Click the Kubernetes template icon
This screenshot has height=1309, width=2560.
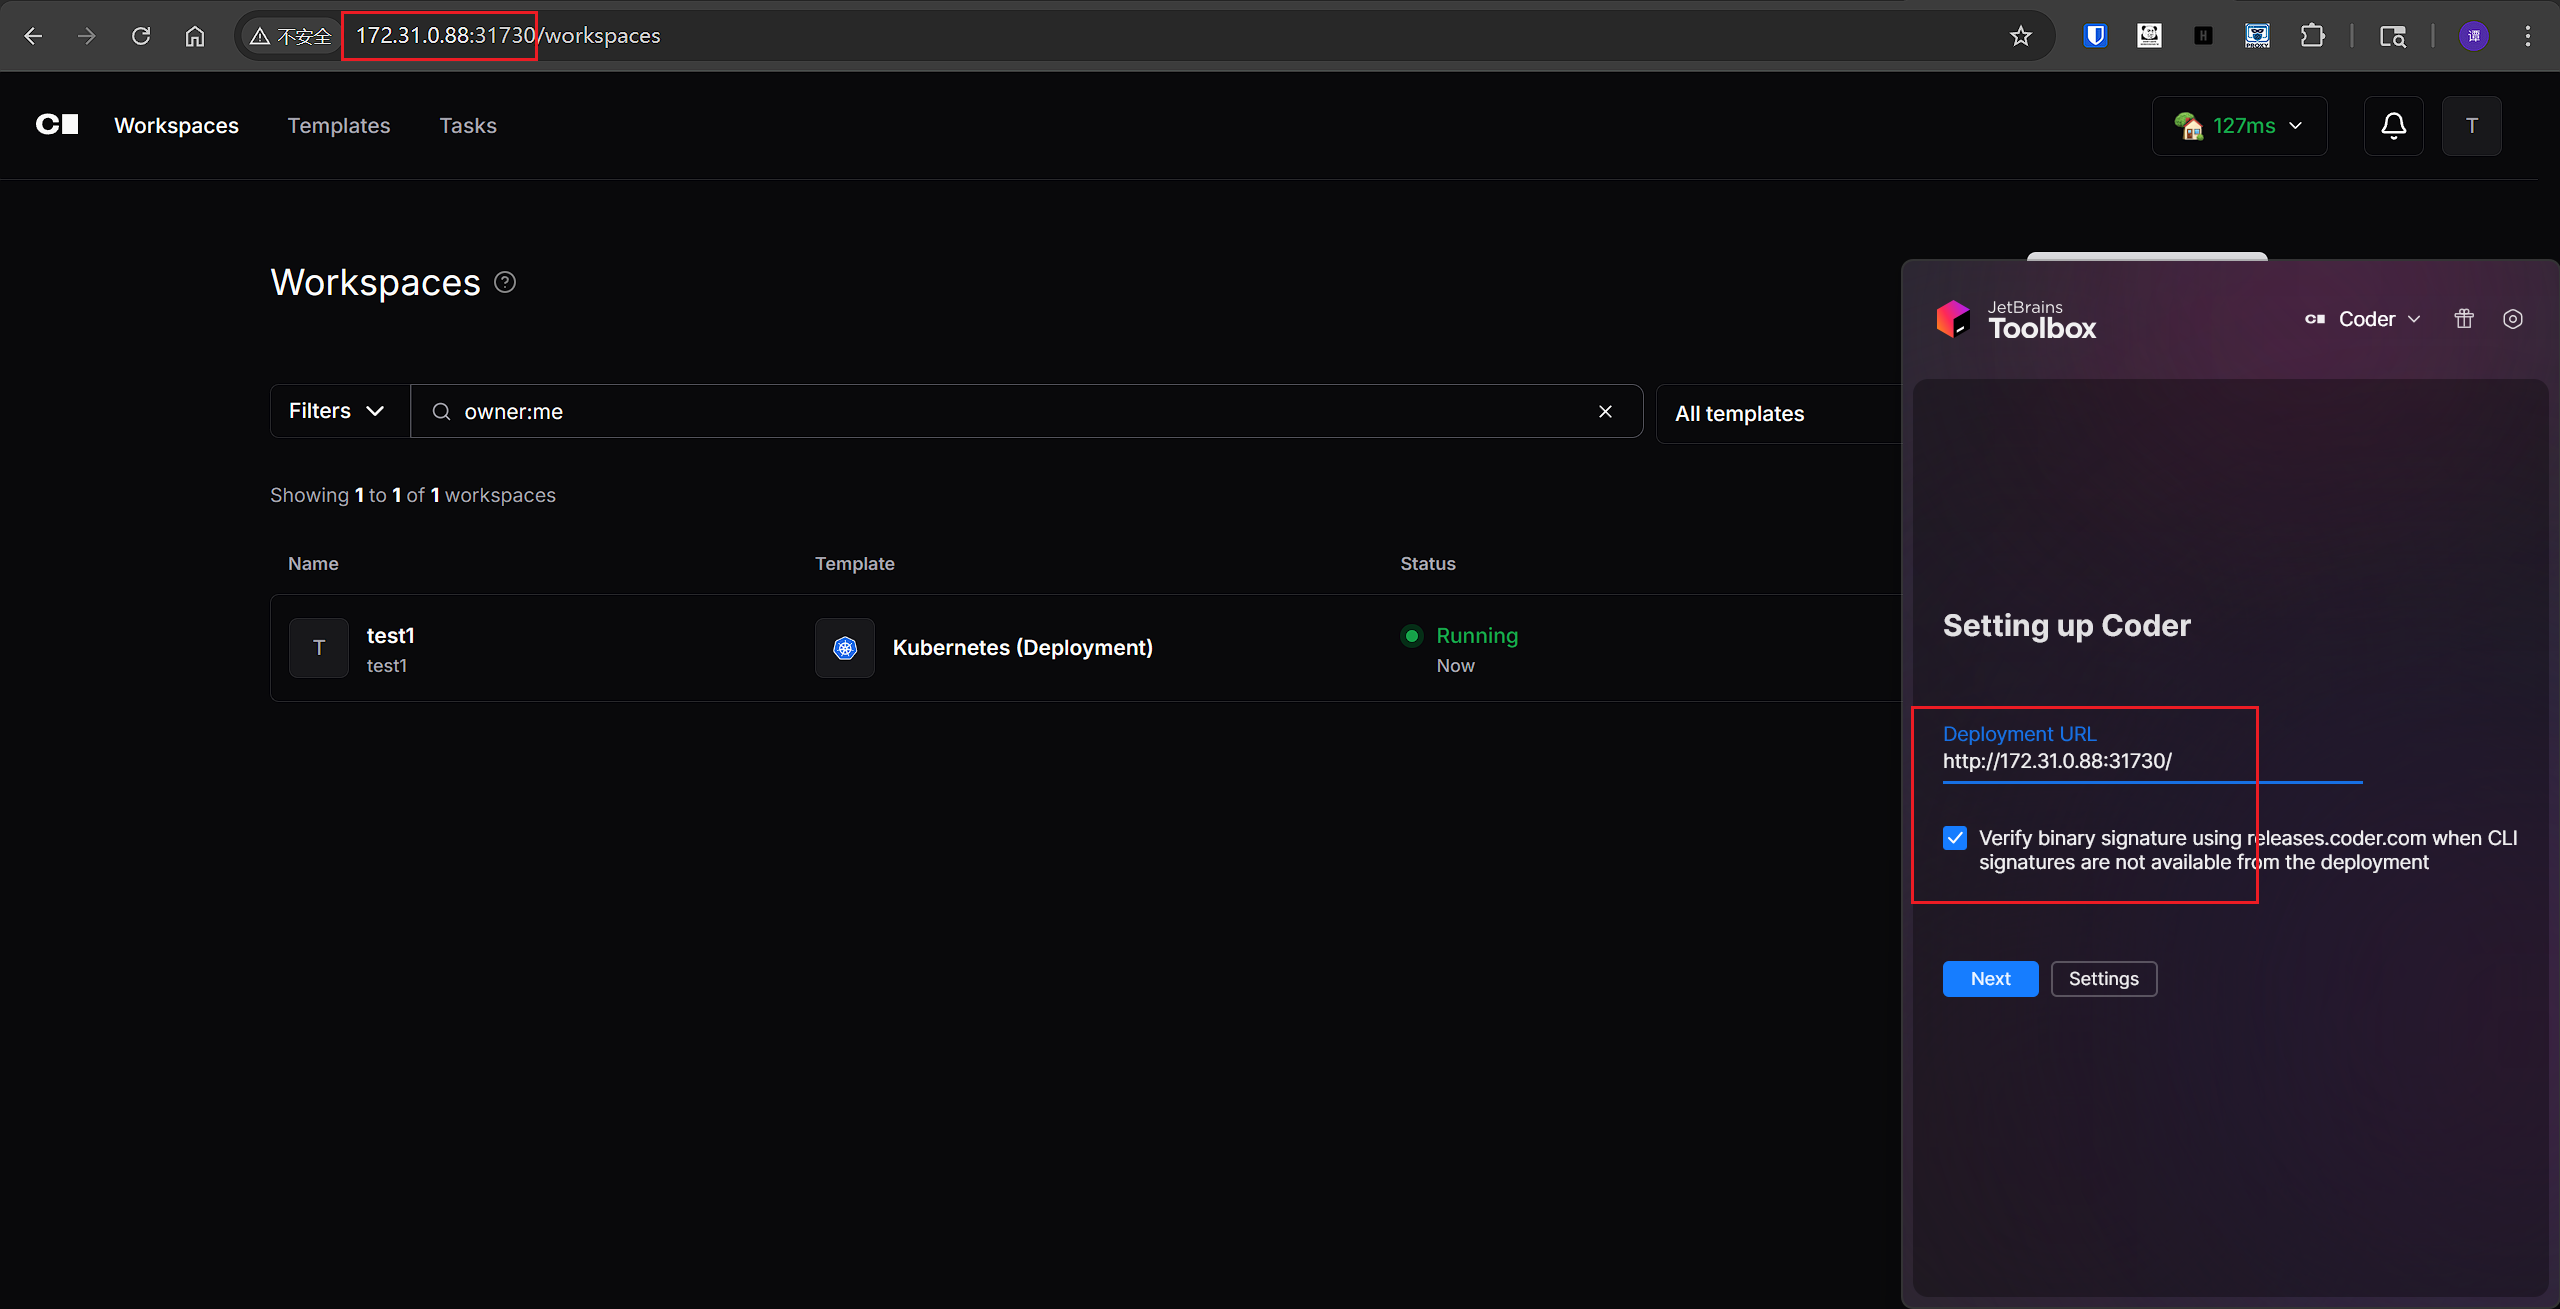point(844,648)
